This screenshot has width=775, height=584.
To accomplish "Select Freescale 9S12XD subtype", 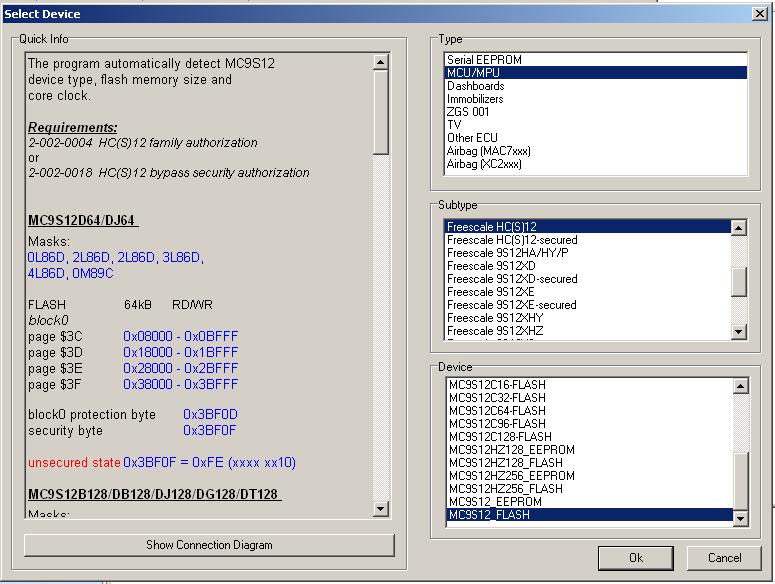I will [x=588, y=266].
